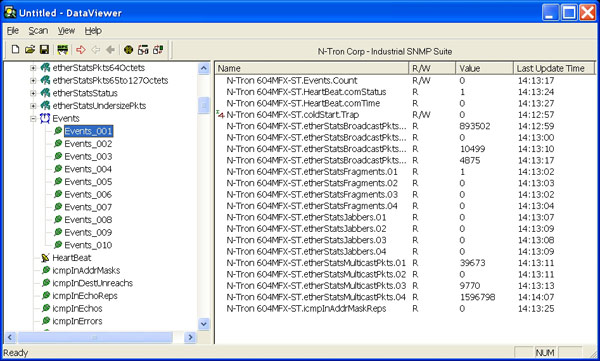Select the HeartBeat.comStatus row
This screenshot has height=361, width=600.
(x=404, y=92)
